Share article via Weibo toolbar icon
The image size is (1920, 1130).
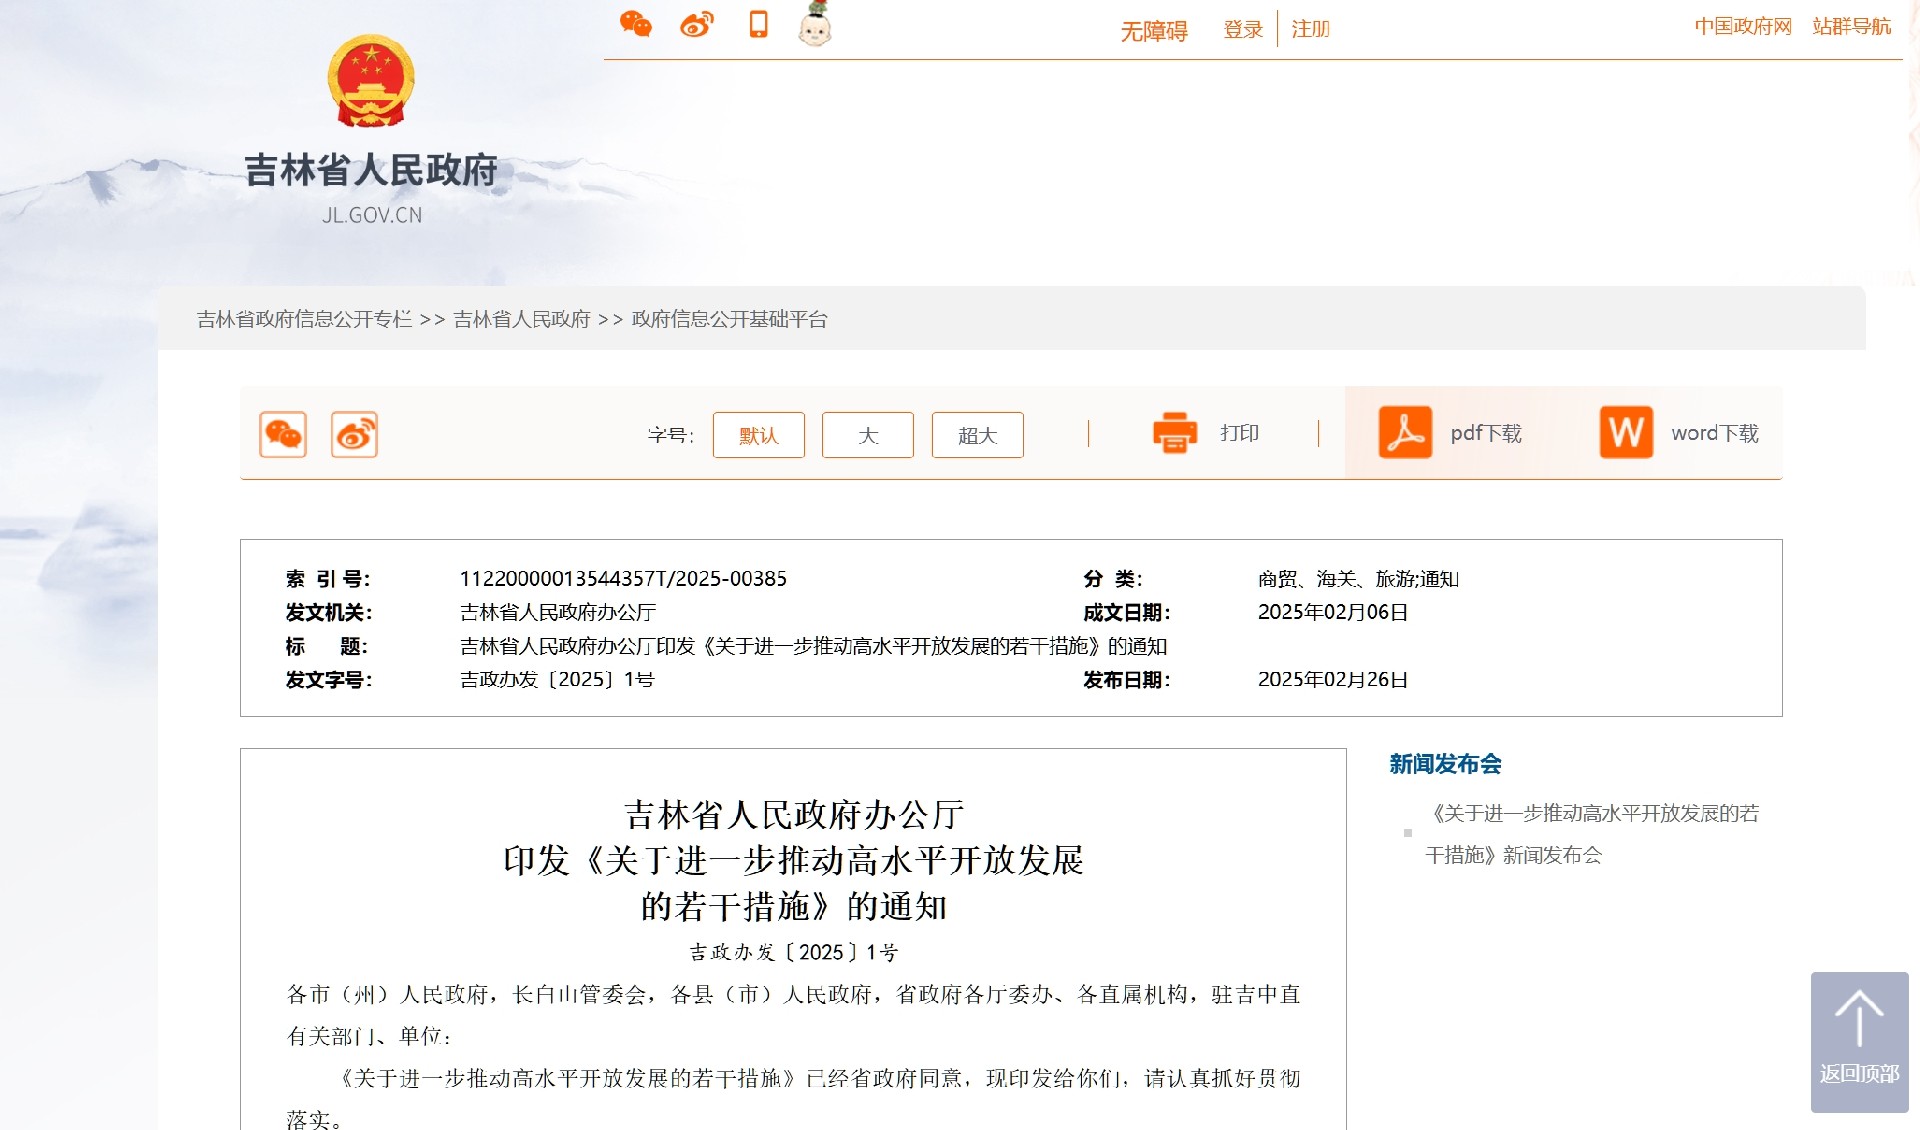pyautogui.click(x=354, y=435)
